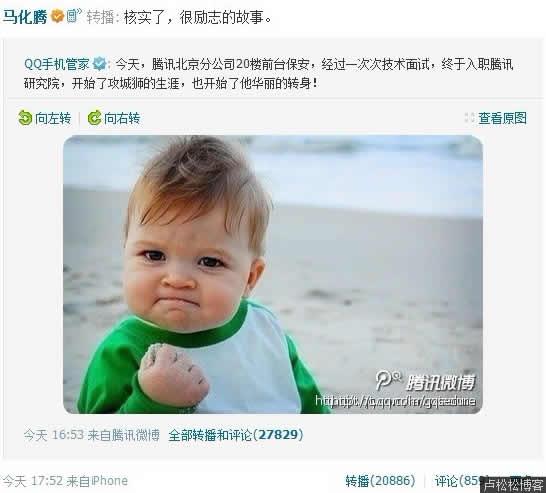The width and height of the screenshot is (546, 493).
Task: View 全部转播和评论(27829)
Action: (236, 435)
